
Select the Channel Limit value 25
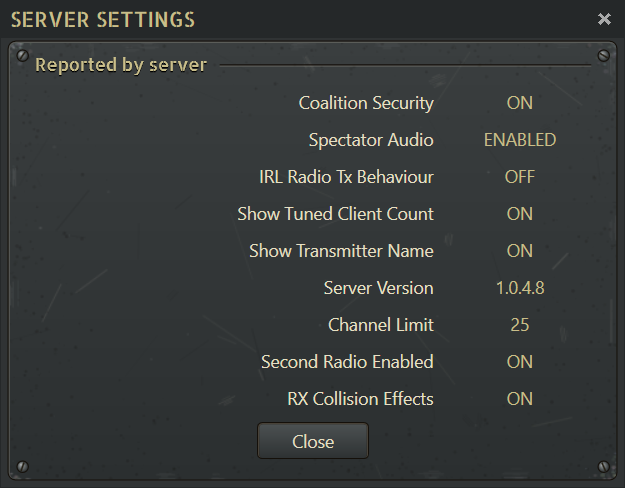[520, 325]
